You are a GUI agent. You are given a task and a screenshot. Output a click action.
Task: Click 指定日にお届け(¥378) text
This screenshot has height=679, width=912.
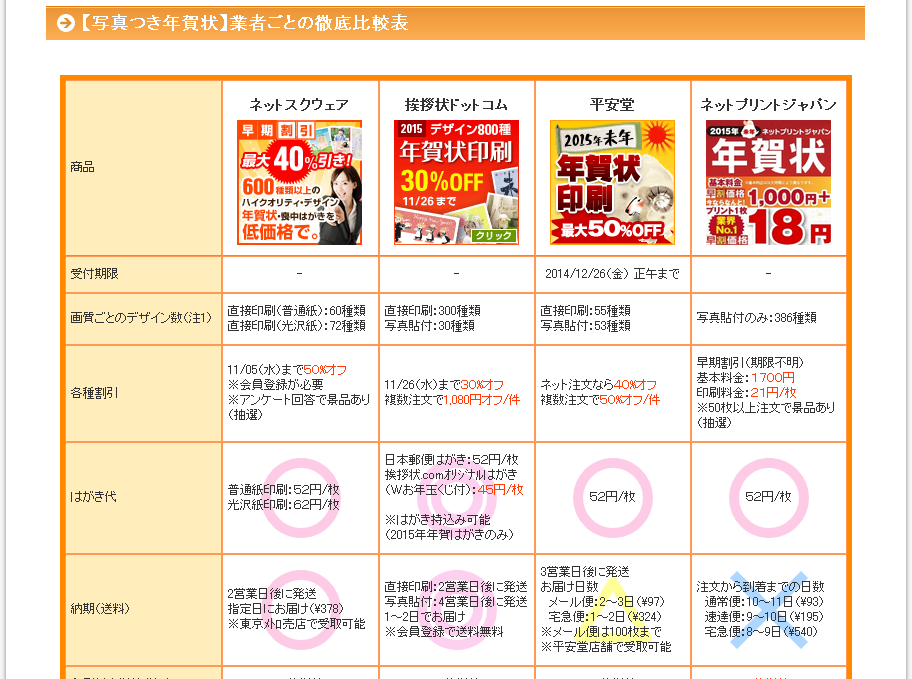pos(285,609)
